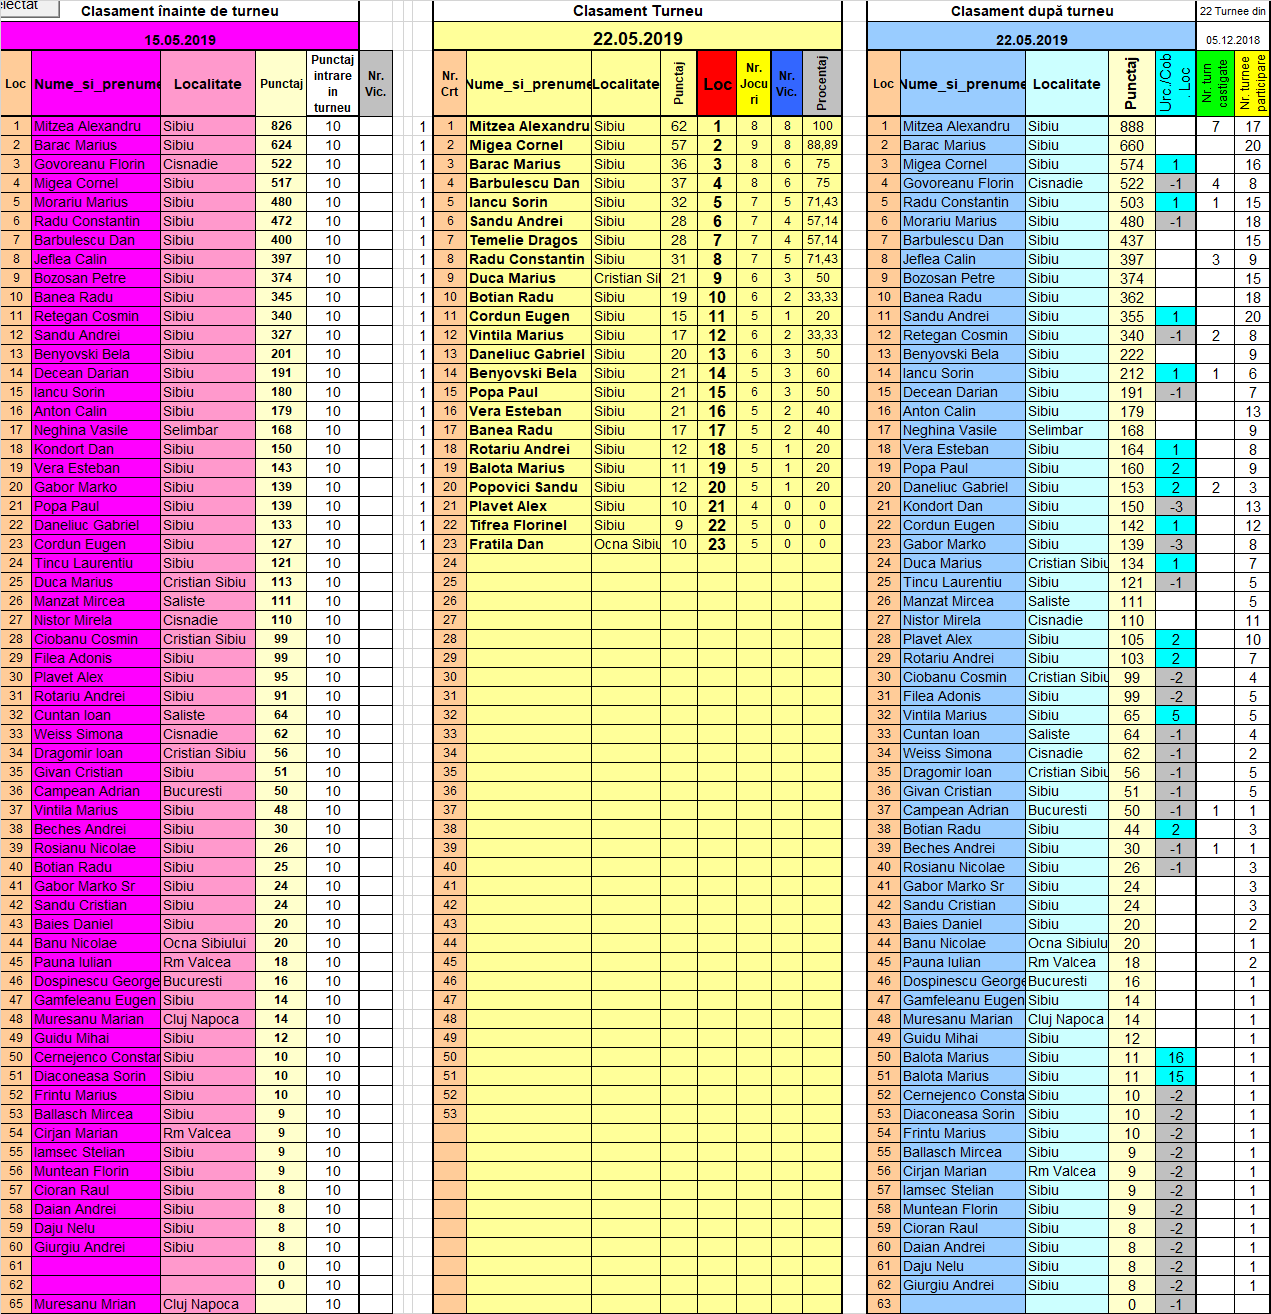Select score 574 for Migea Cornel
This screenshot has width=1271, height=1314.
tap(1131, 164)
